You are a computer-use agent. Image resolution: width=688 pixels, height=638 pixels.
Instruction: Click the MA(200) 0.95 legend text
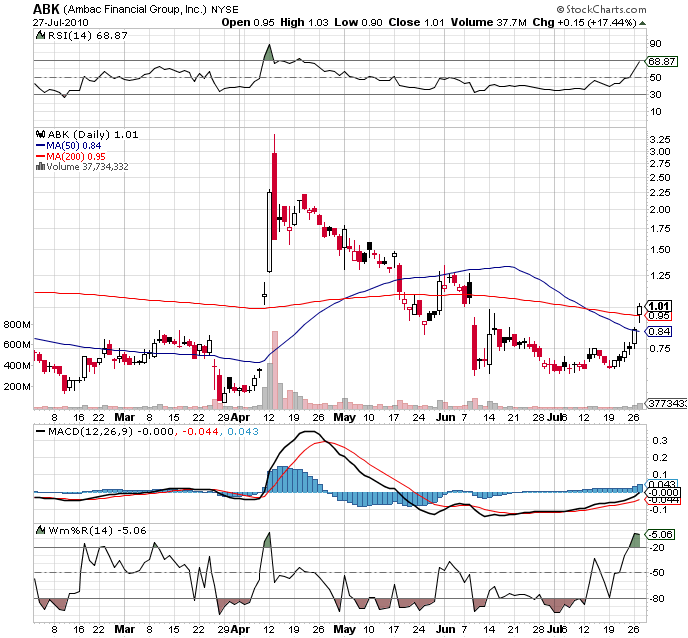76,157
